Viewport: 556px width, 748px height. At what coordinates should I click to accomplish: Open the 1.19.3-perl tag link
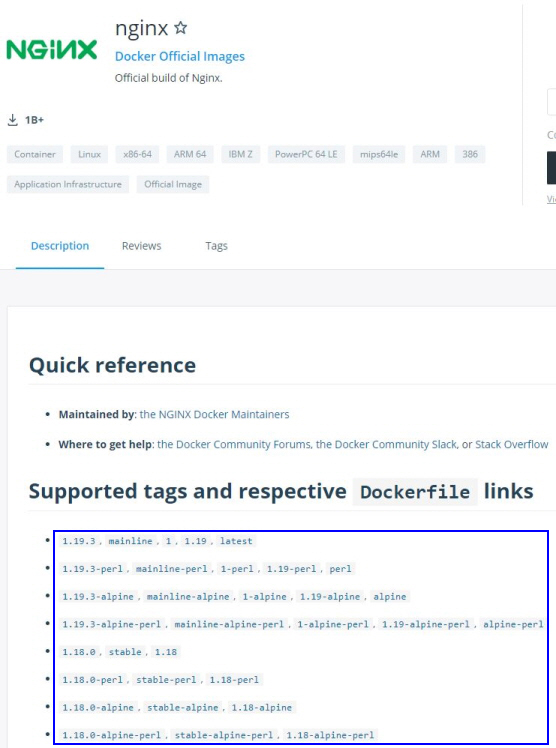pos(93,569)
